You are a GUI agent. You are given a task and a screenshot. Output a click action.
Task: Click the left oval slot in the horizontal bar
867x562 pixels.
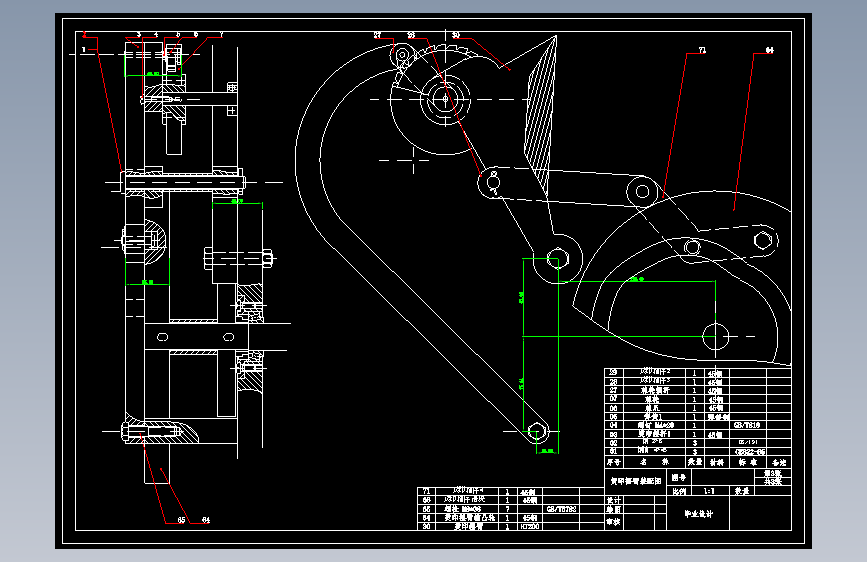163,337
